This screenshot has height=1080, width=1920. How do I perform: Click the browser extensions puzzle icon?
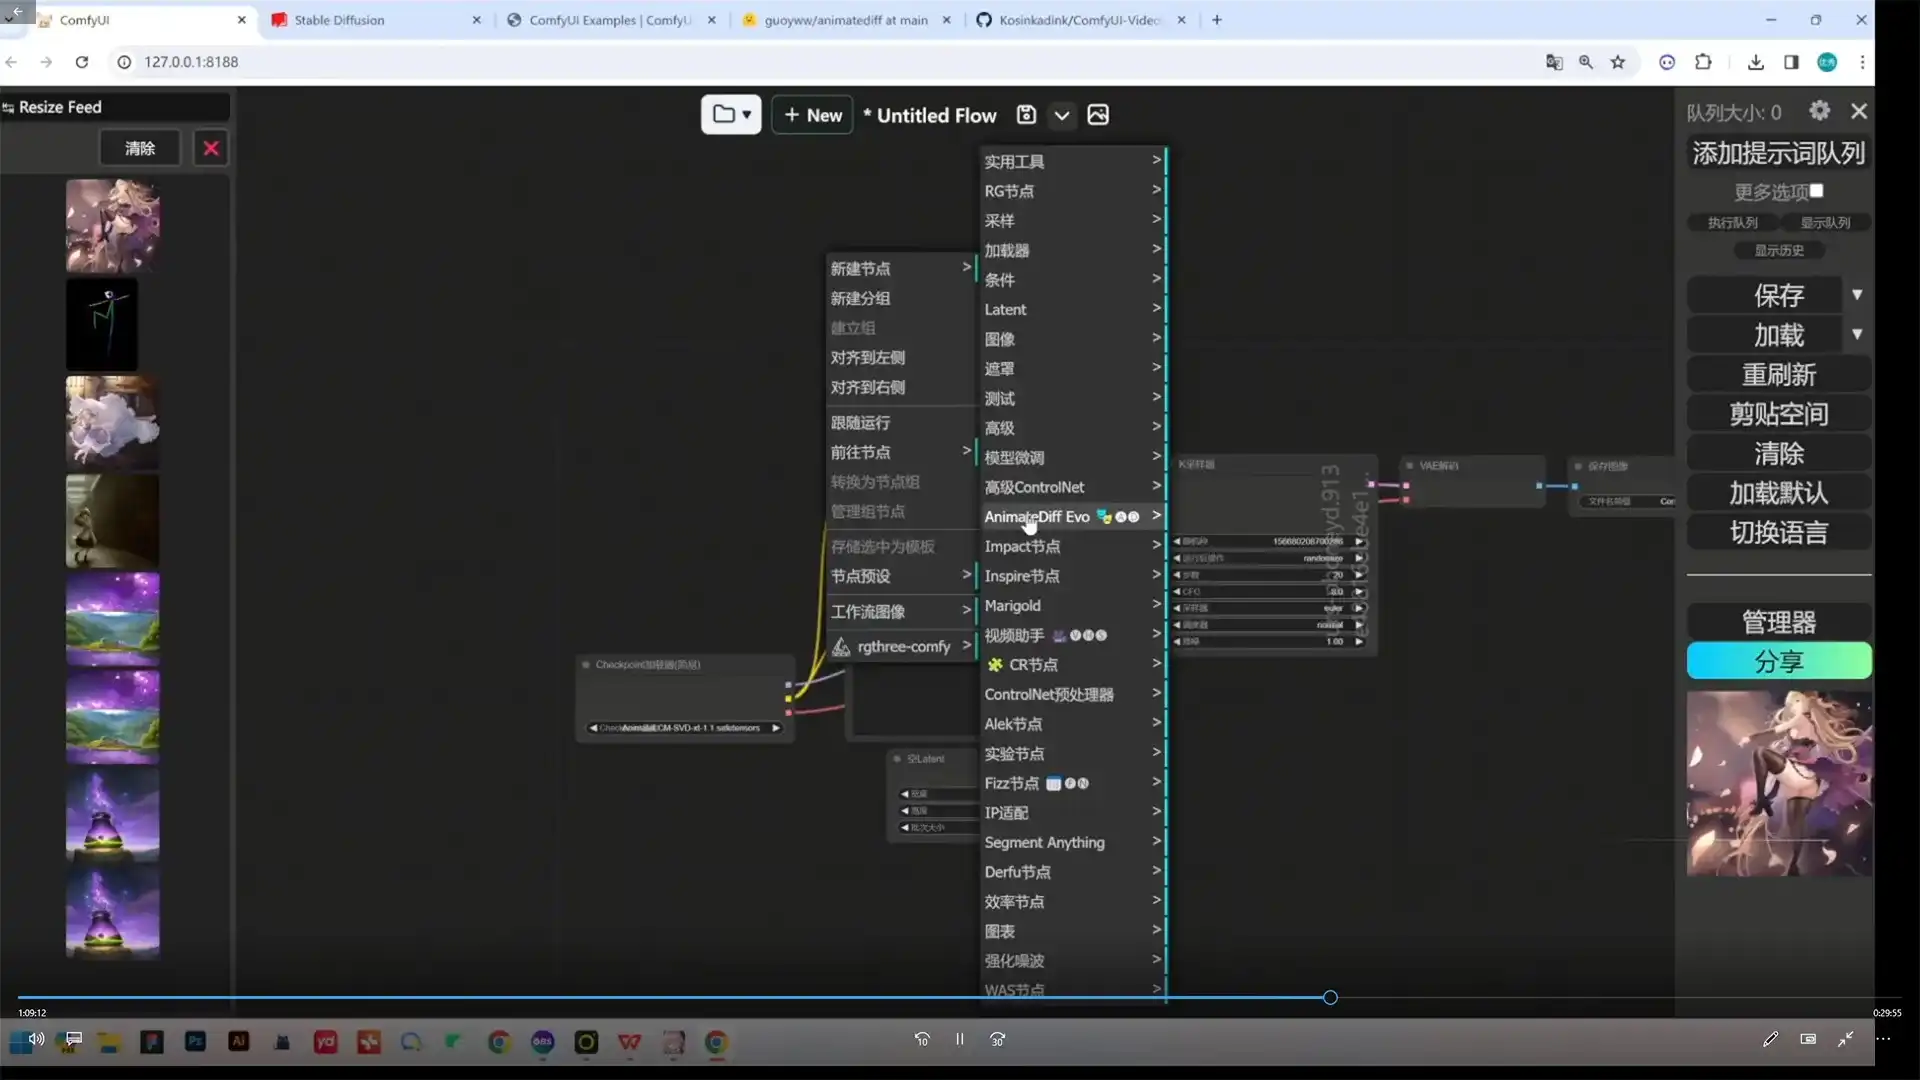1703,62
